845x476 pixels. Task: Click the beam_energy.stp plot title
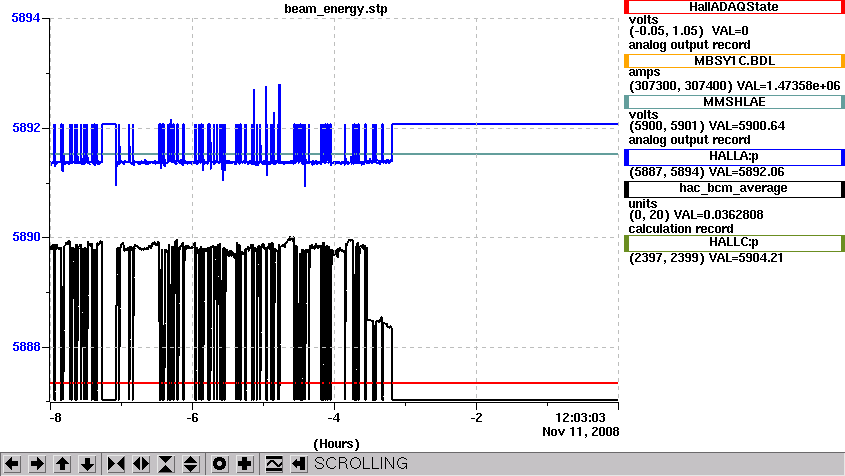pyautogui.click(x=336, y=9)
